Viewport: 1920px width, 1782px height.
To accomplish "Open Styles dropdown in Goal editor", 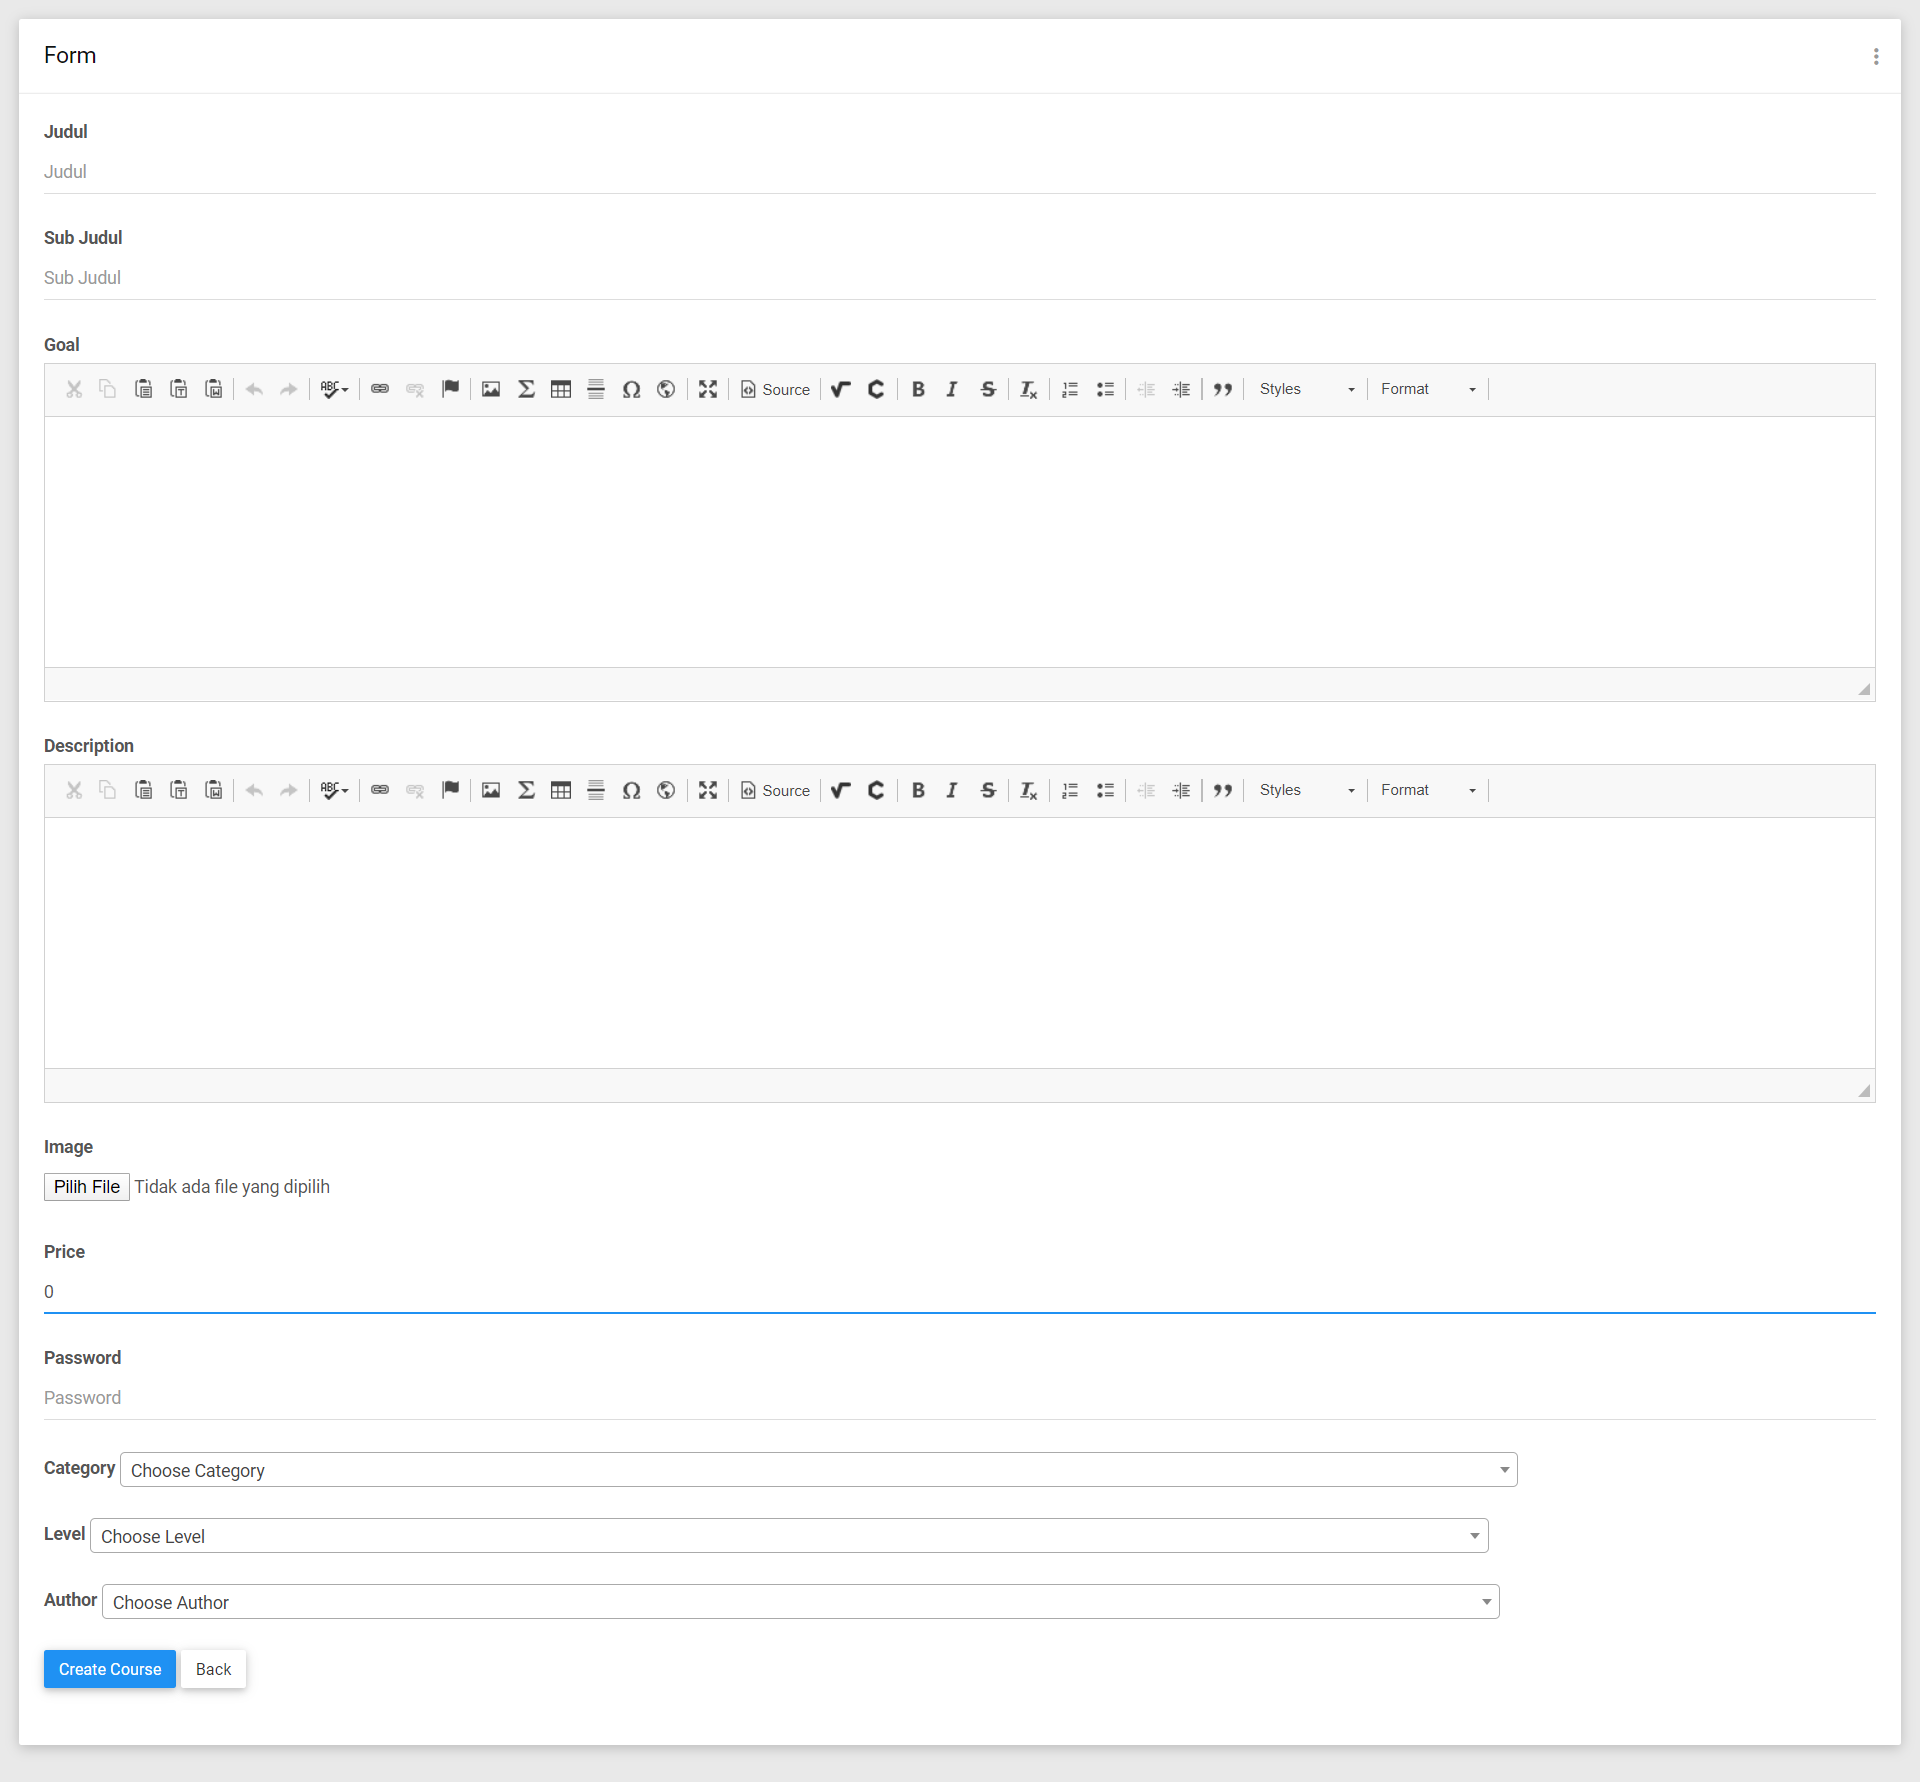I will [1307, 389].
